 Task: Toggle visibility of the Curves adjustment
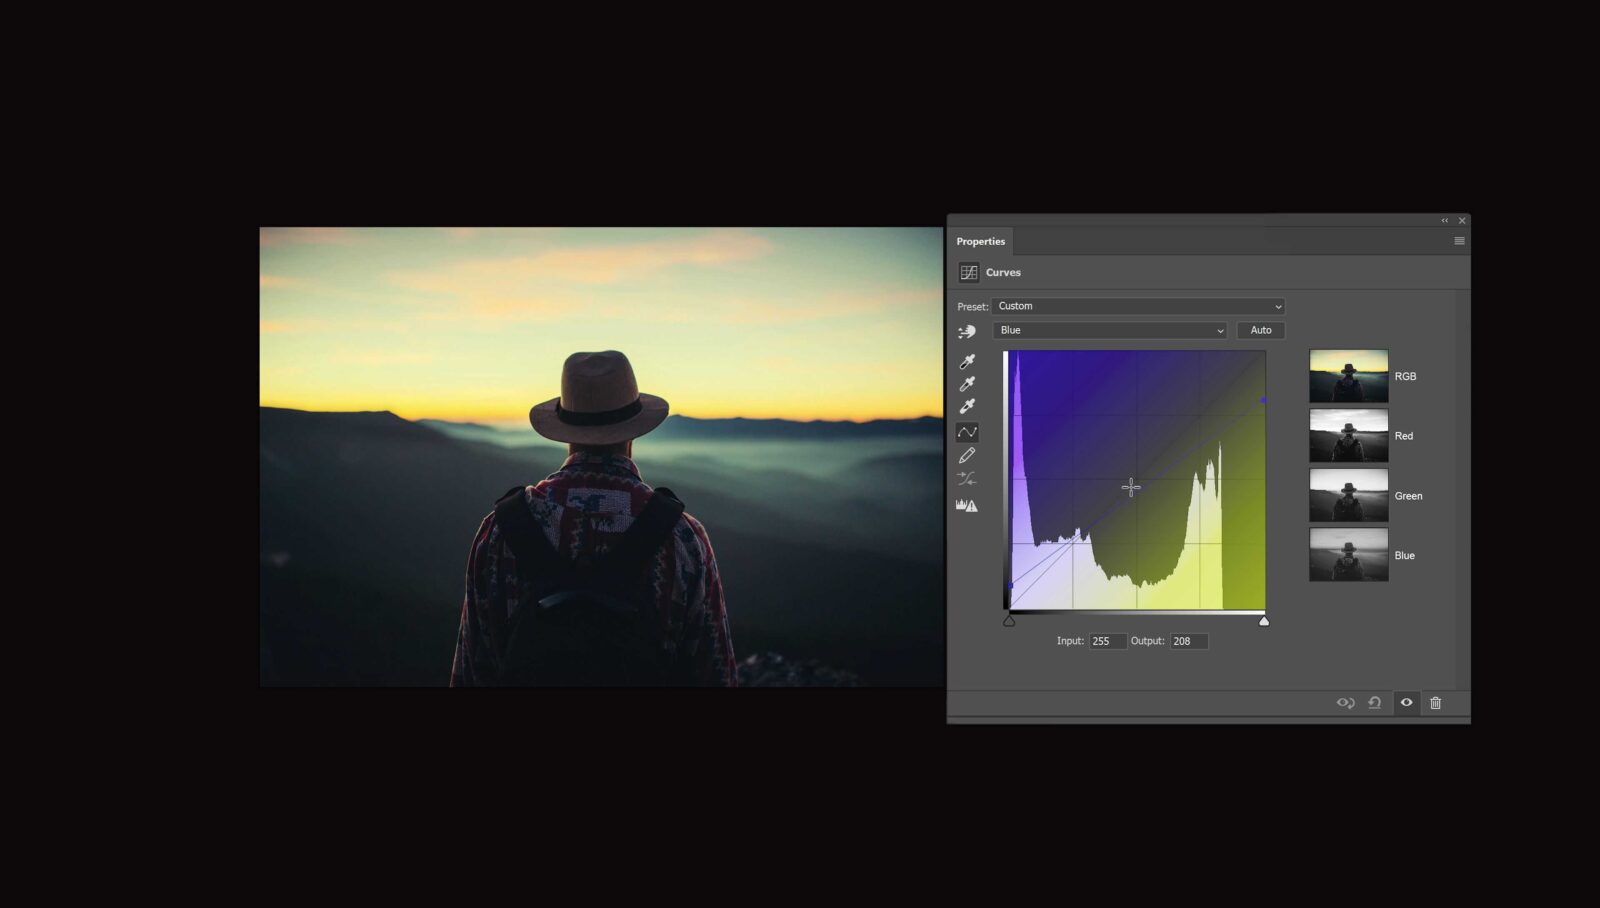pos(1406,703)
